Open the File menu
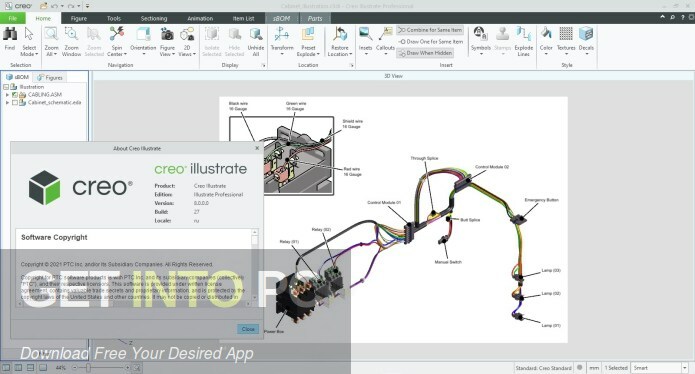This screenshot has height=374, width=695. (12, 18)
